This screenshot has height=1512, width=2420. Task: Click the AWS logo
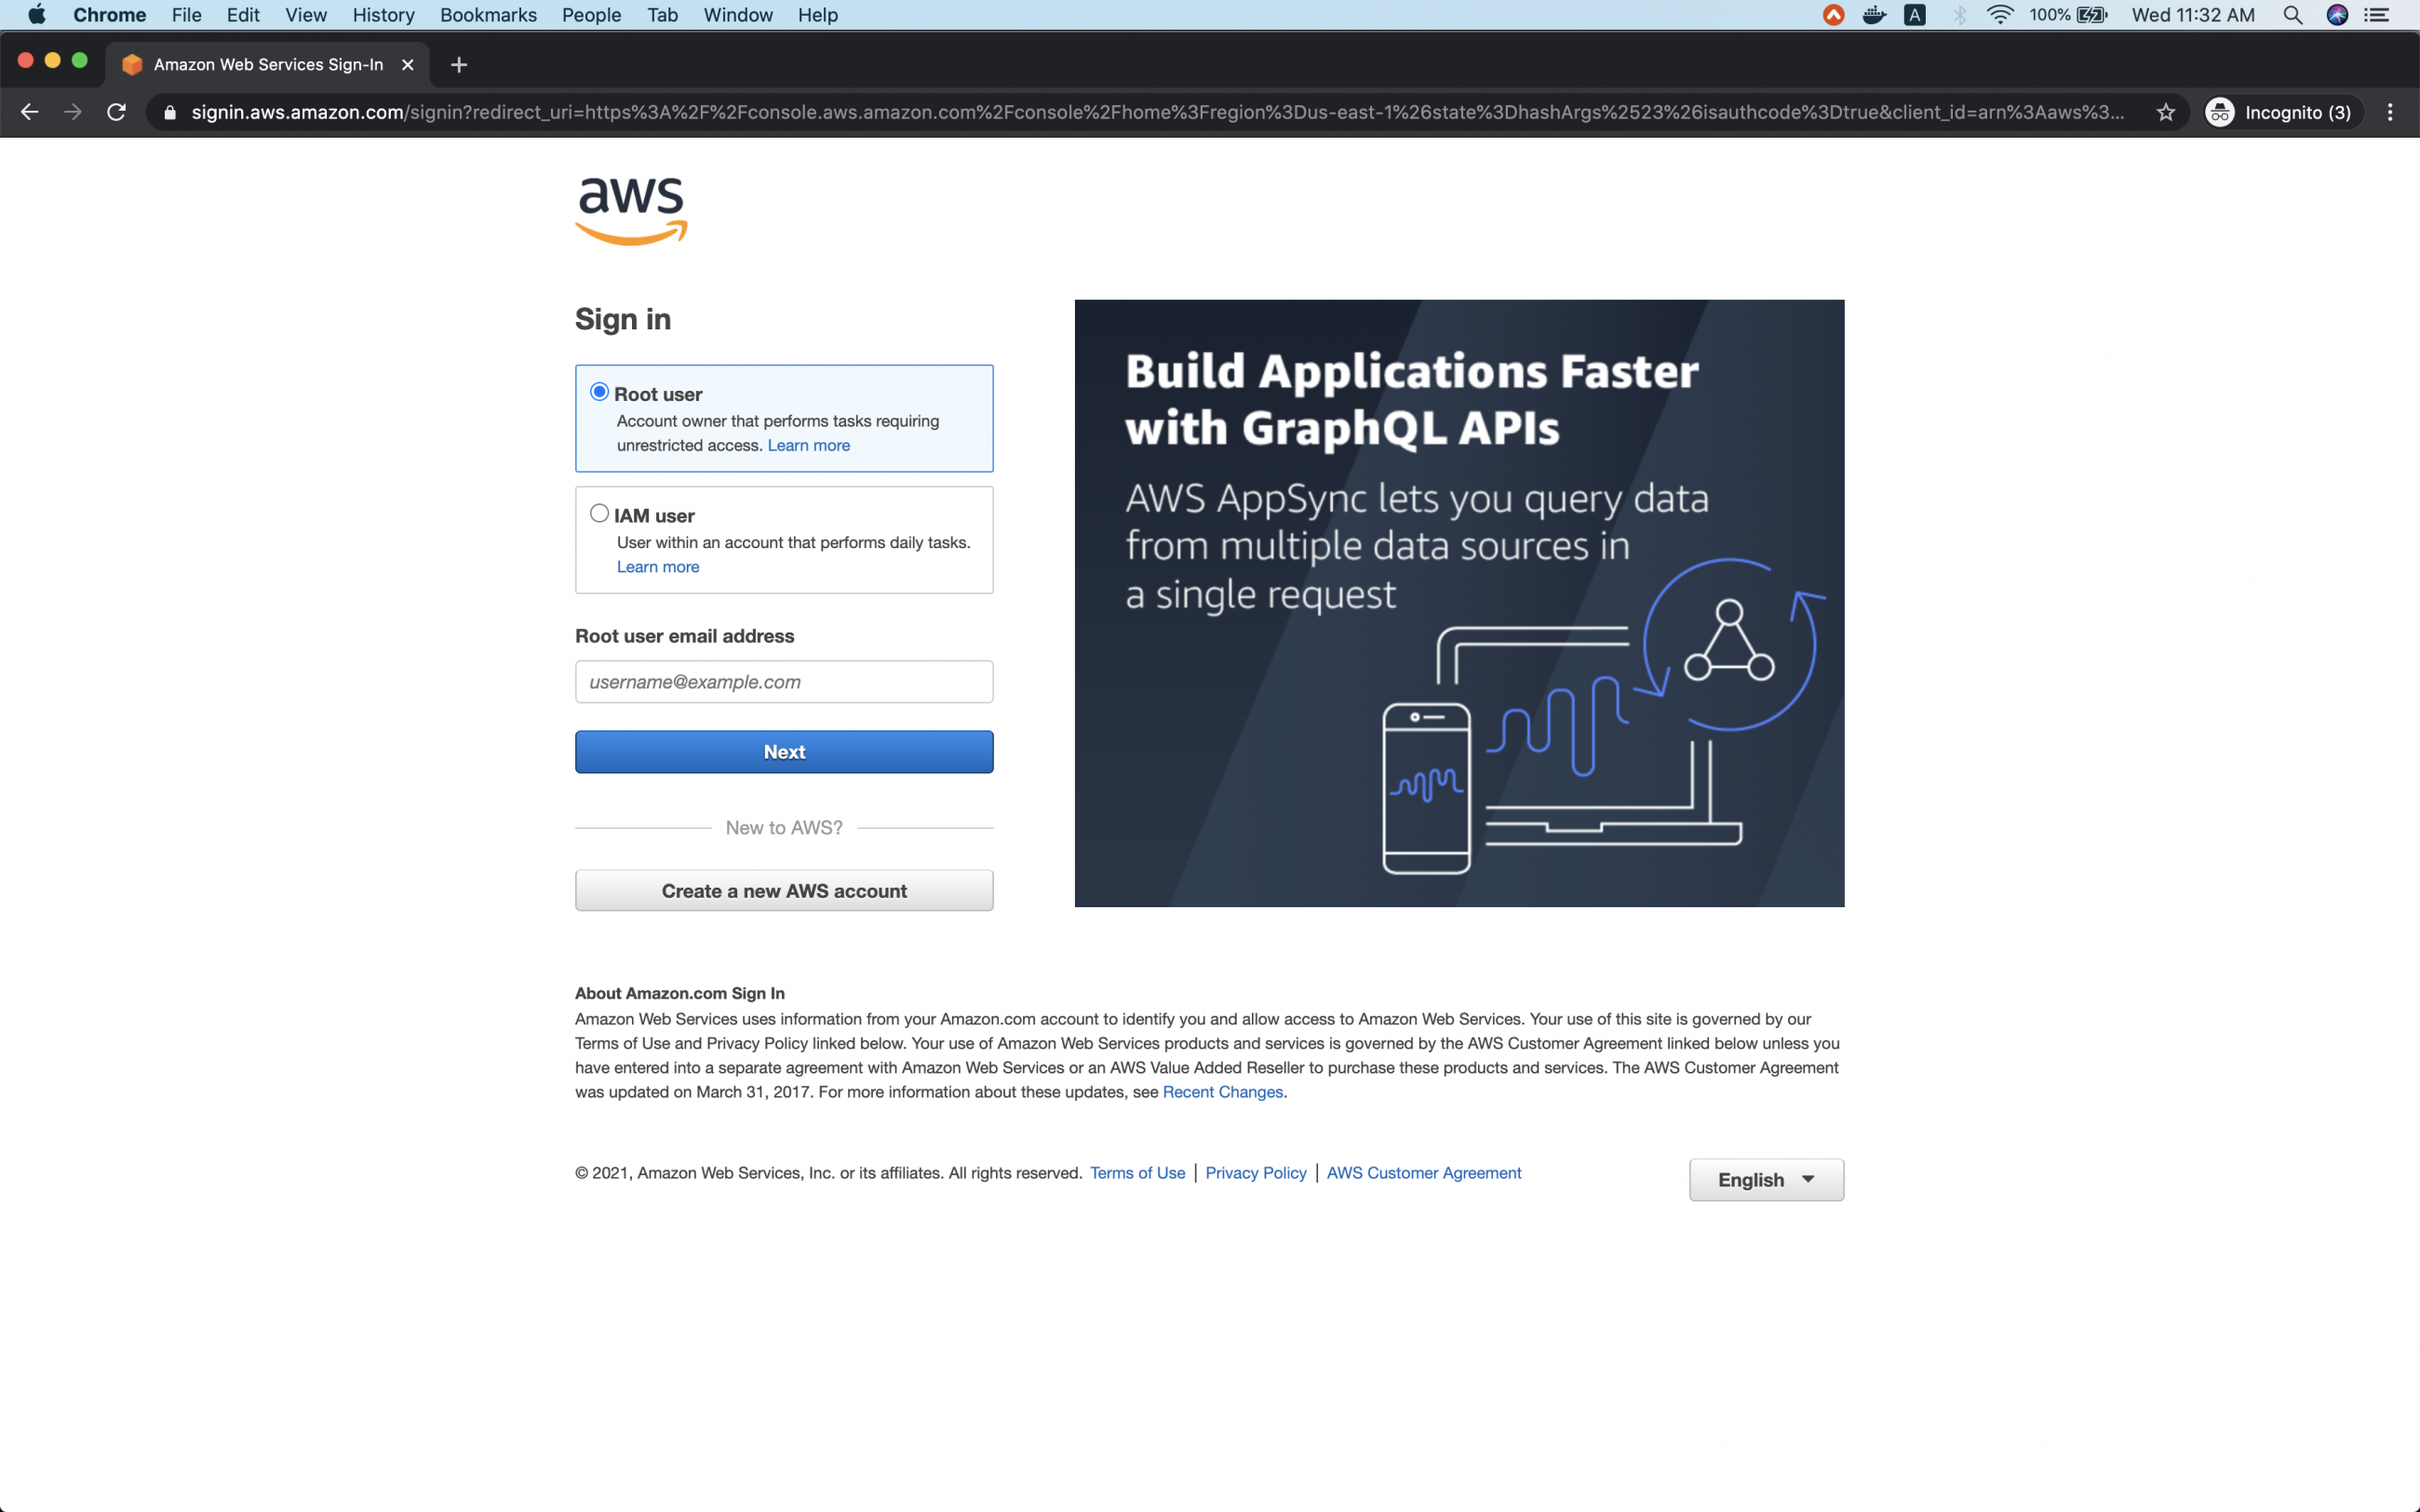tap(630, 209)
